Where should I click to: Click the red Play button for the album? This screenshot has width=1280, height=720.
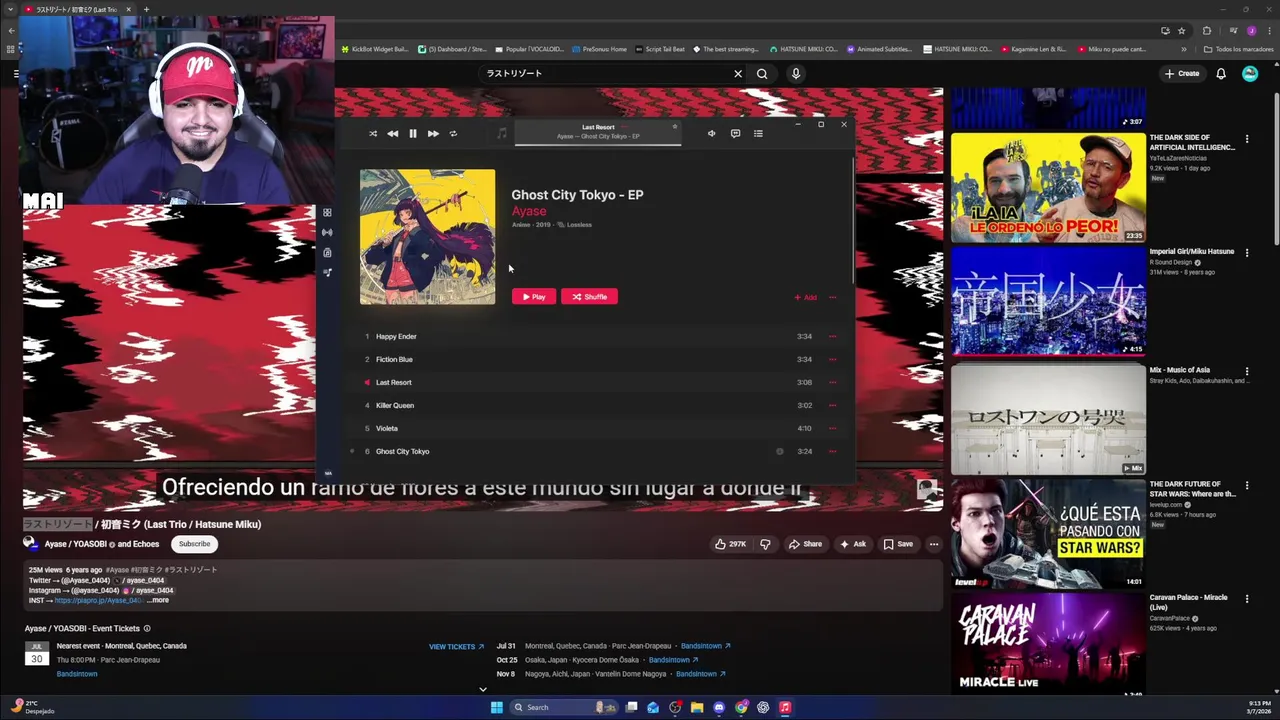(x=534, y=297)
